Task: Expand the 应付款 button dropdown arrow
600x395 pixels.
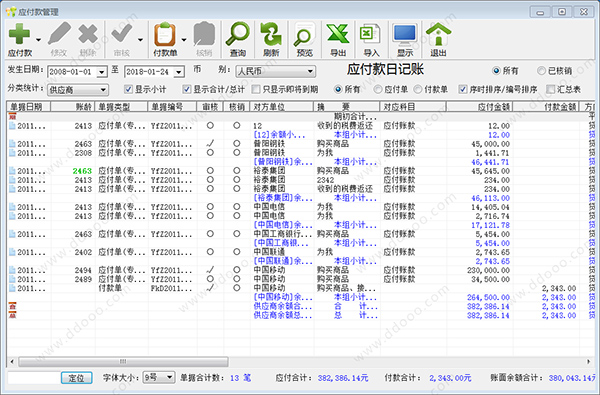Action: (38, 39)
